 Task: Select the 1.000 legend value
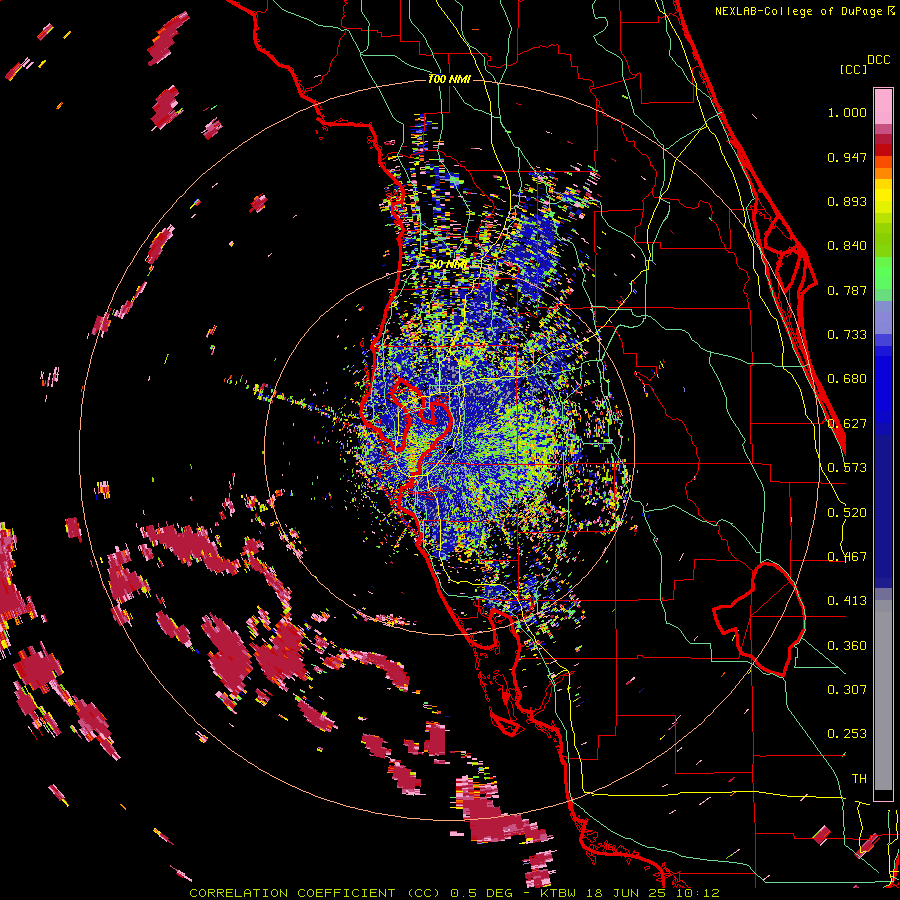click(847, 112)
